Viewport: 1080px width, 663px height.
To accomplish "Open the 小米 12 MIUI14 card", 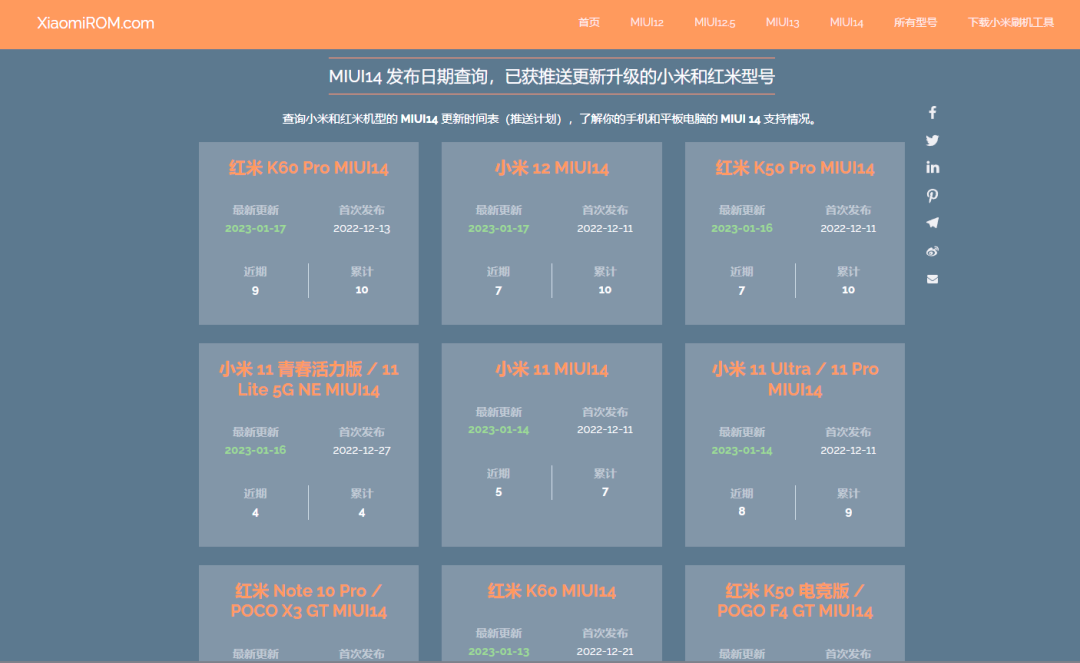I will [551, 168].
